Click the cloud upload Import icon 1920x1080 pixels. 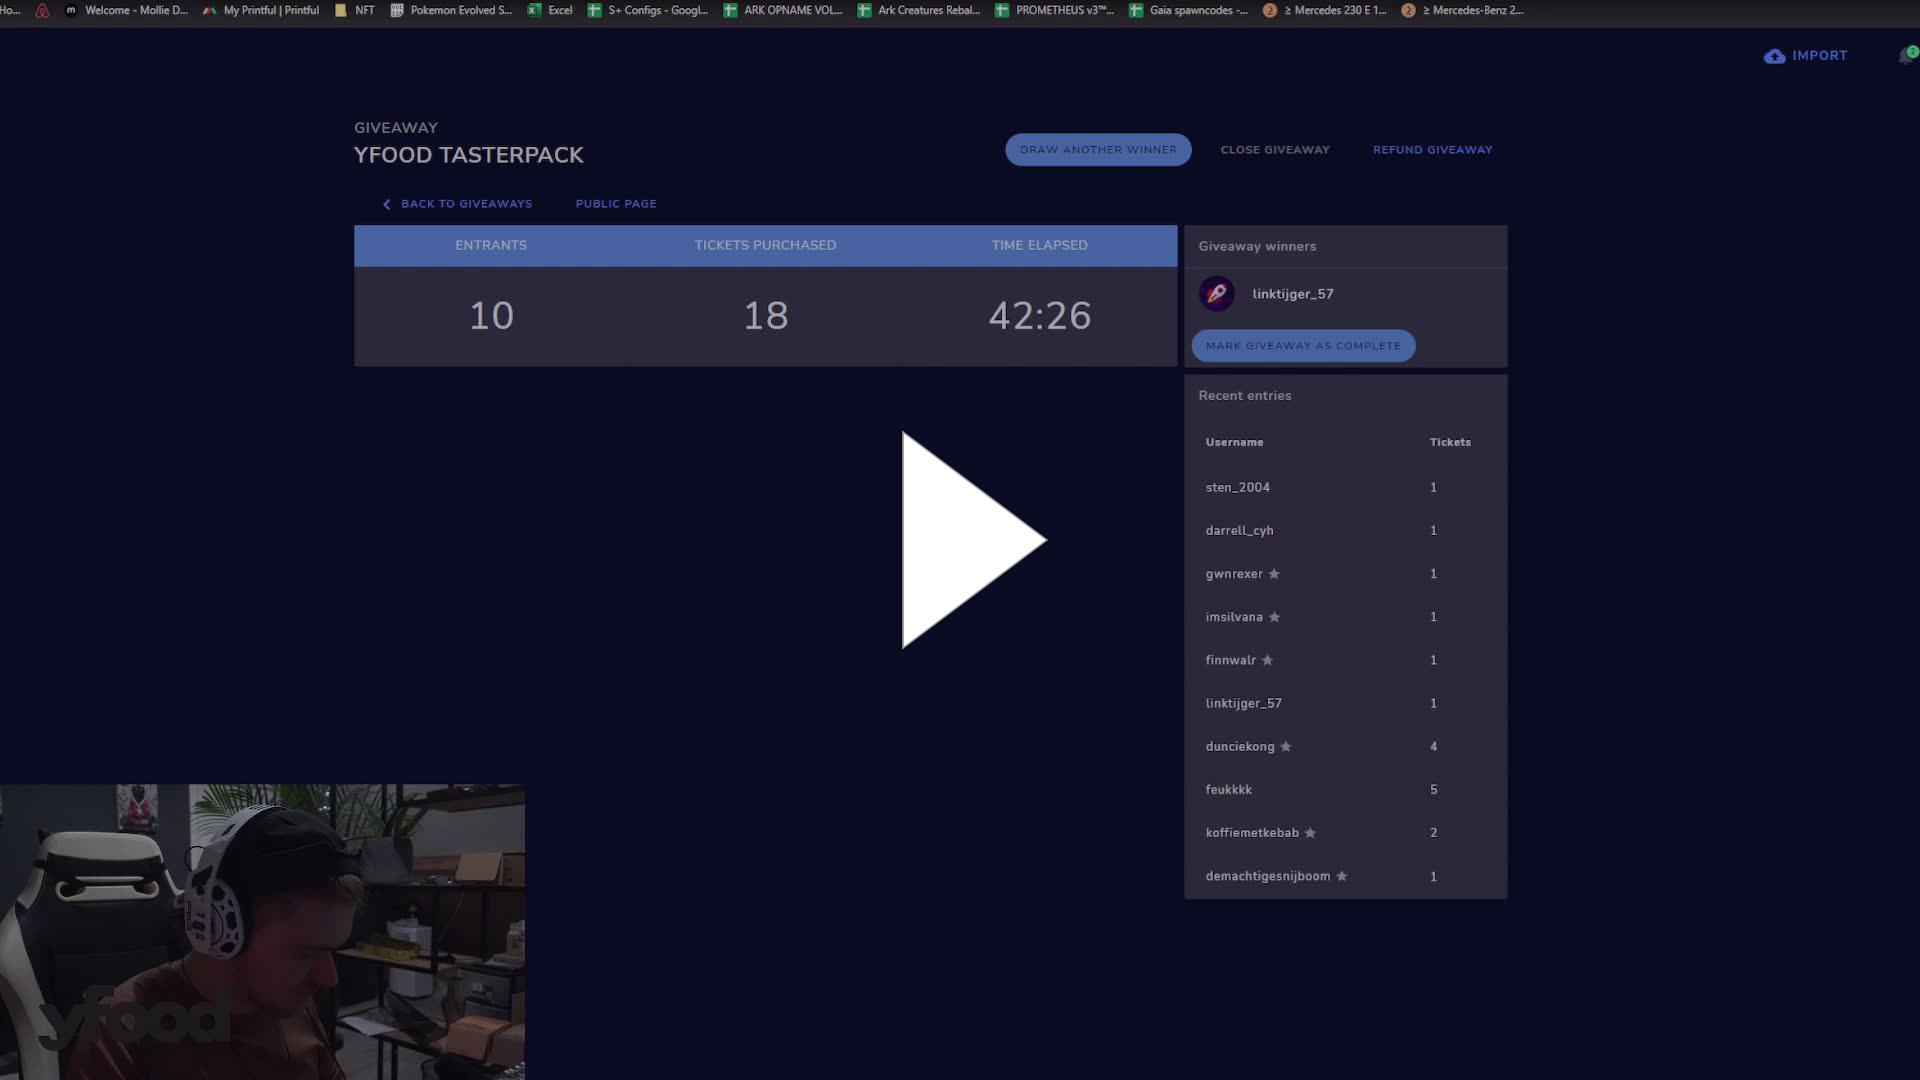(x=1772, y=56)
